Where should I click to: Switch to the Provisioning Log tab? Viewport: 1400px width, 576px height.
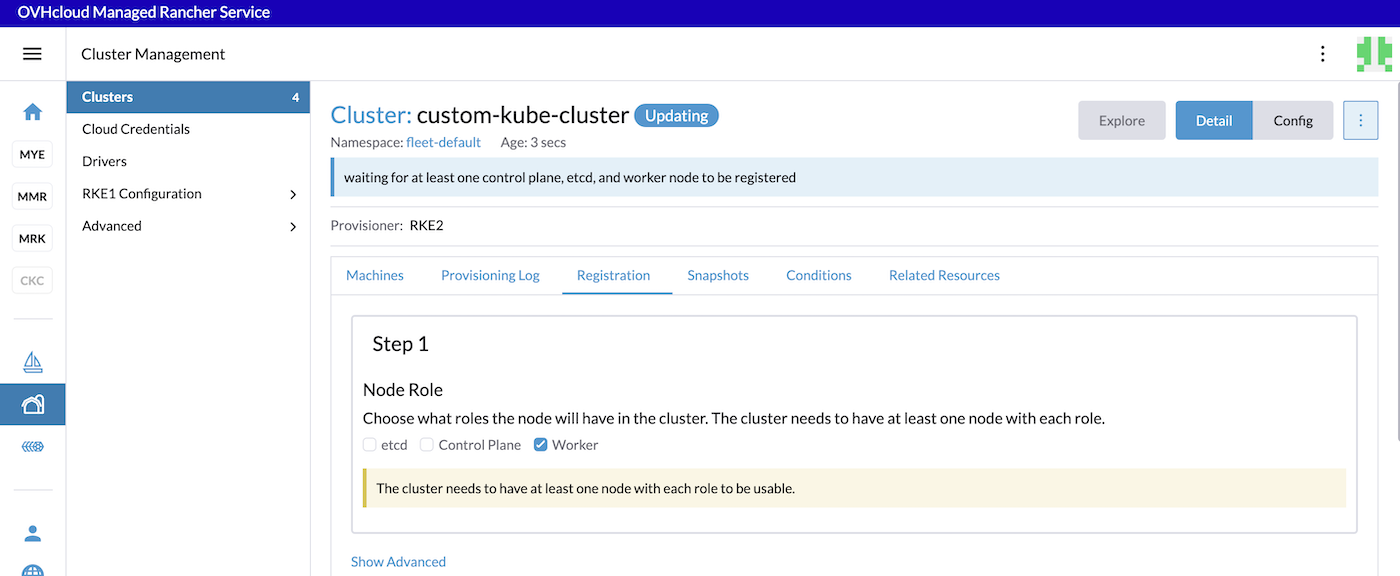[x=490, y=274]
